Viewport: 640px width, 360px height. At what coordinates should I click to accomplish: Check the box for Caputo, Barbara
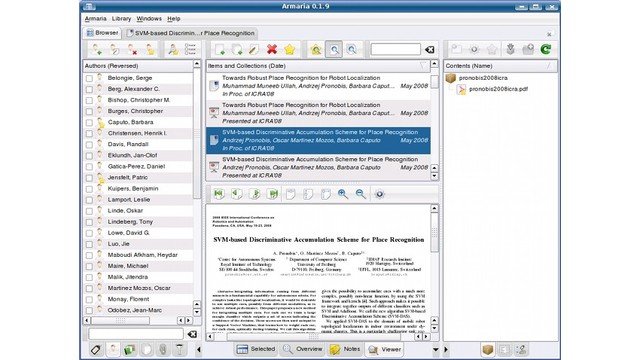point(89,122)
